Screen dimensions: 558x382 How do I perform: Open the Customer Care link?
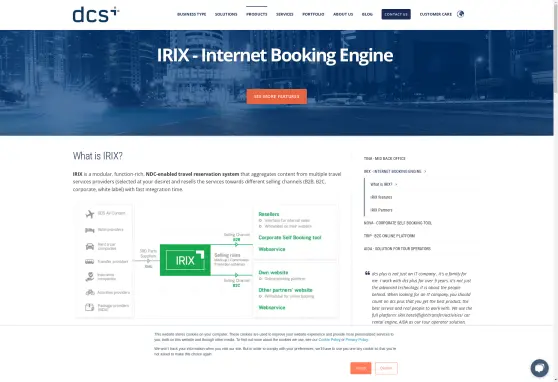tap(436, 14)
